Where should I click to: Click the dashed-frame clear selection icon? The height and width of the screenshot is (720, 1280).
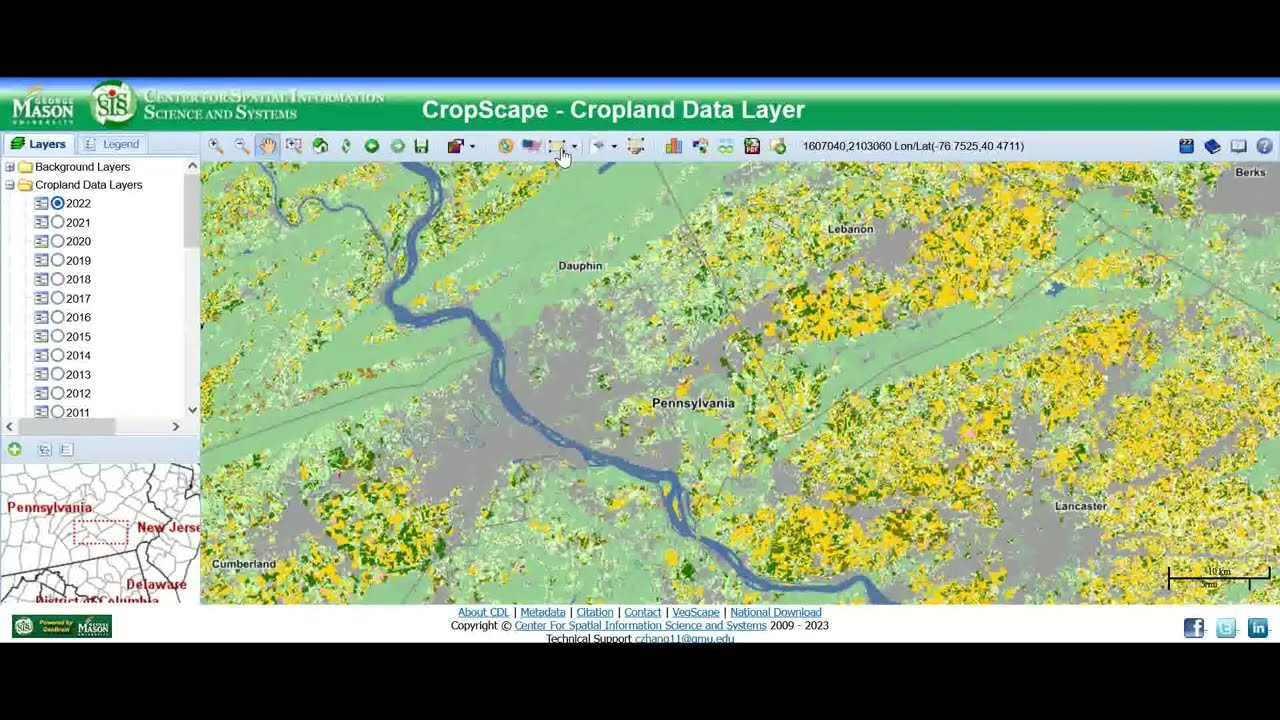[636, 146]
